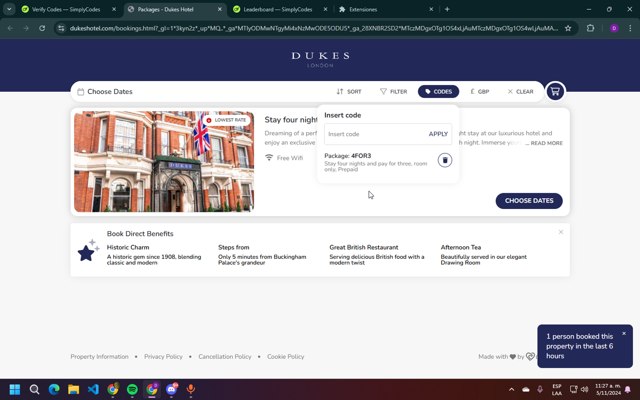The width and height of the screenshot is (640, 400).
Task: Focus the Insert code field
Action: (375, 134)
